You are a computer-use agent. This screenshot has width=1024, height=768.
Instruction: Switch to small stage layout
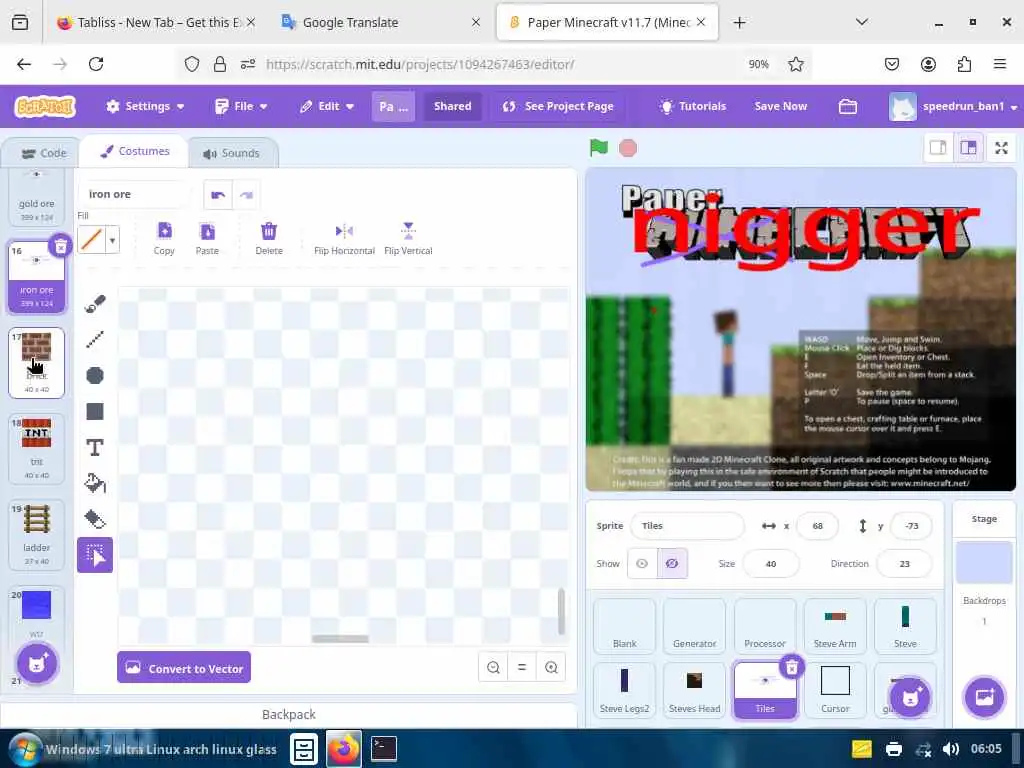[x=938, y=148]
